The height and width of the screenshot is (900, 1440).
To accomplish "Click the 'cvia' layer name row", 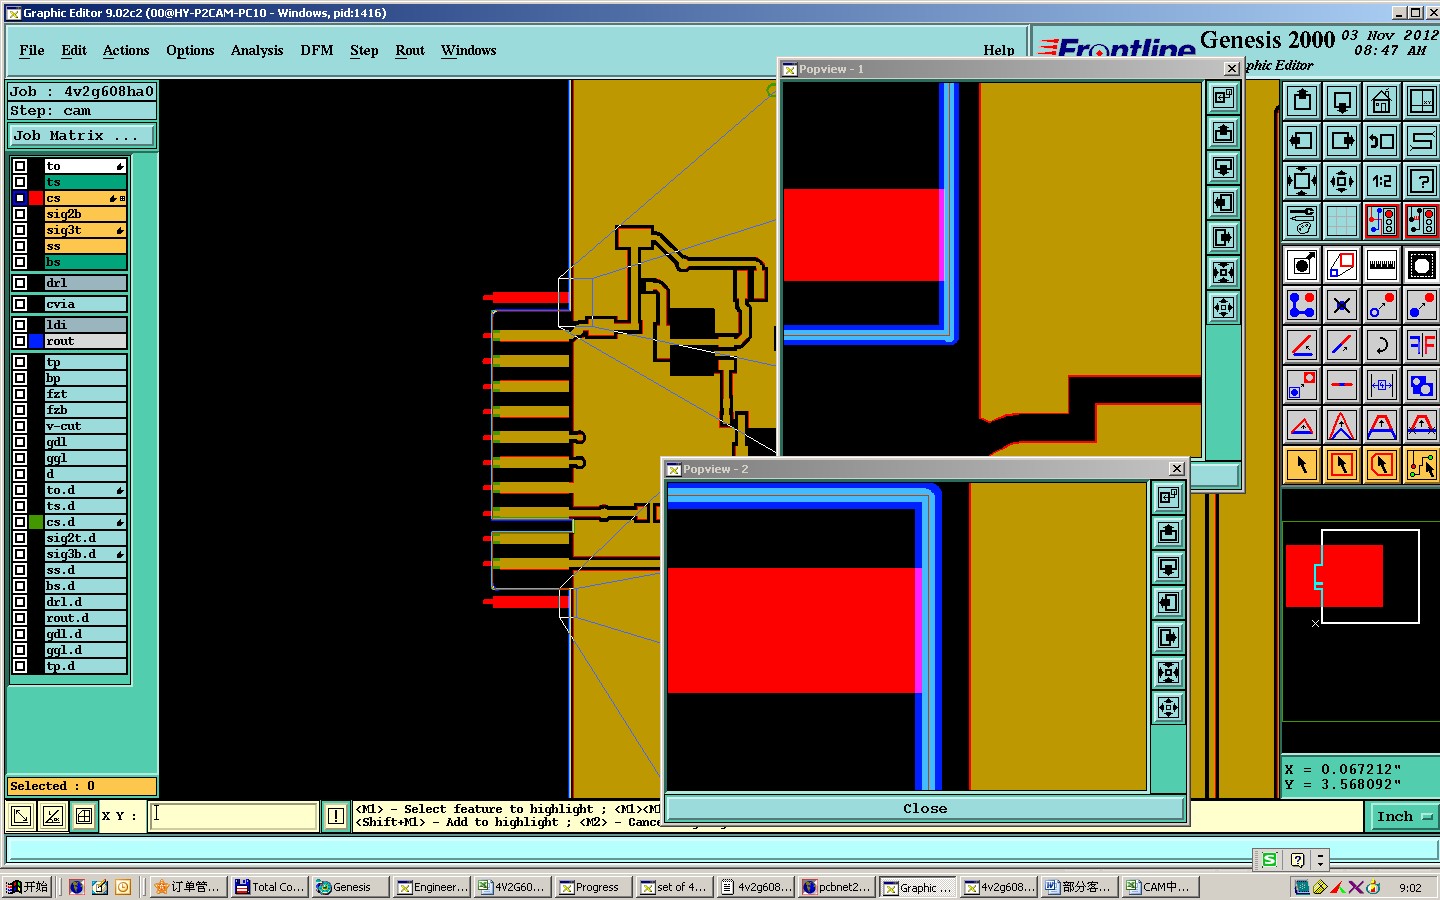I will click(86, 304).
